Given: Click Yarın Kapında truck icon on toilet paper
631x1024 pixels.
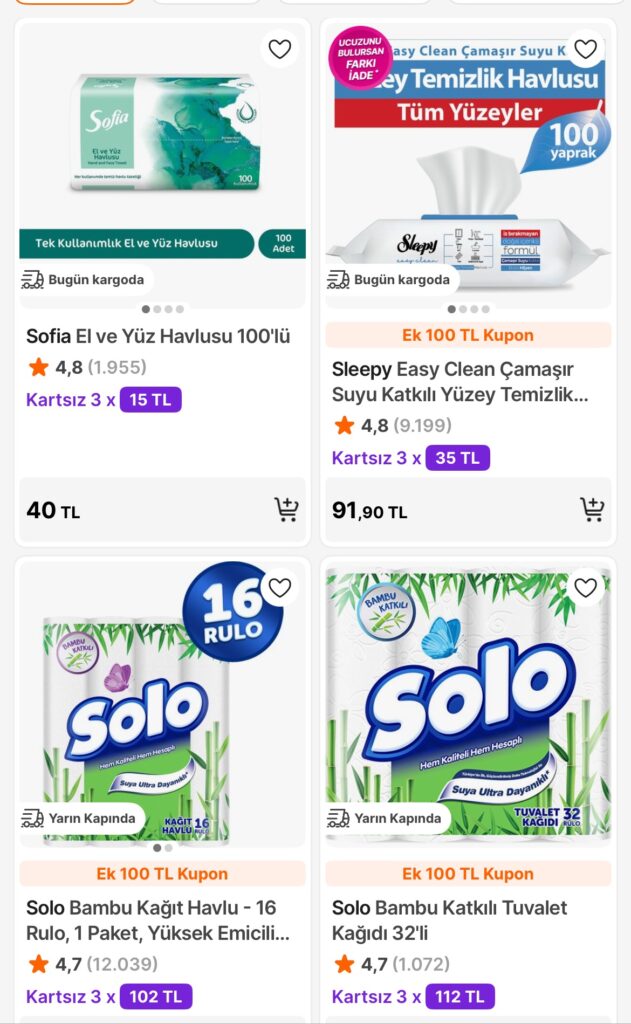Looking at the screenshot, I should click(339, 818).
